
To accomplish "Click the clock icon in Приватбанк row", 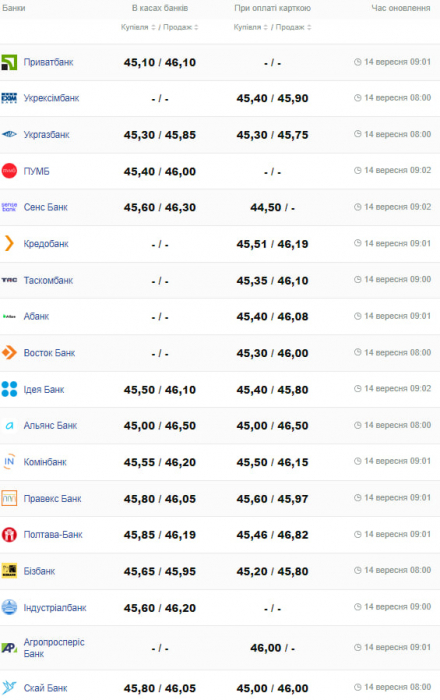I will coord(357,62).
